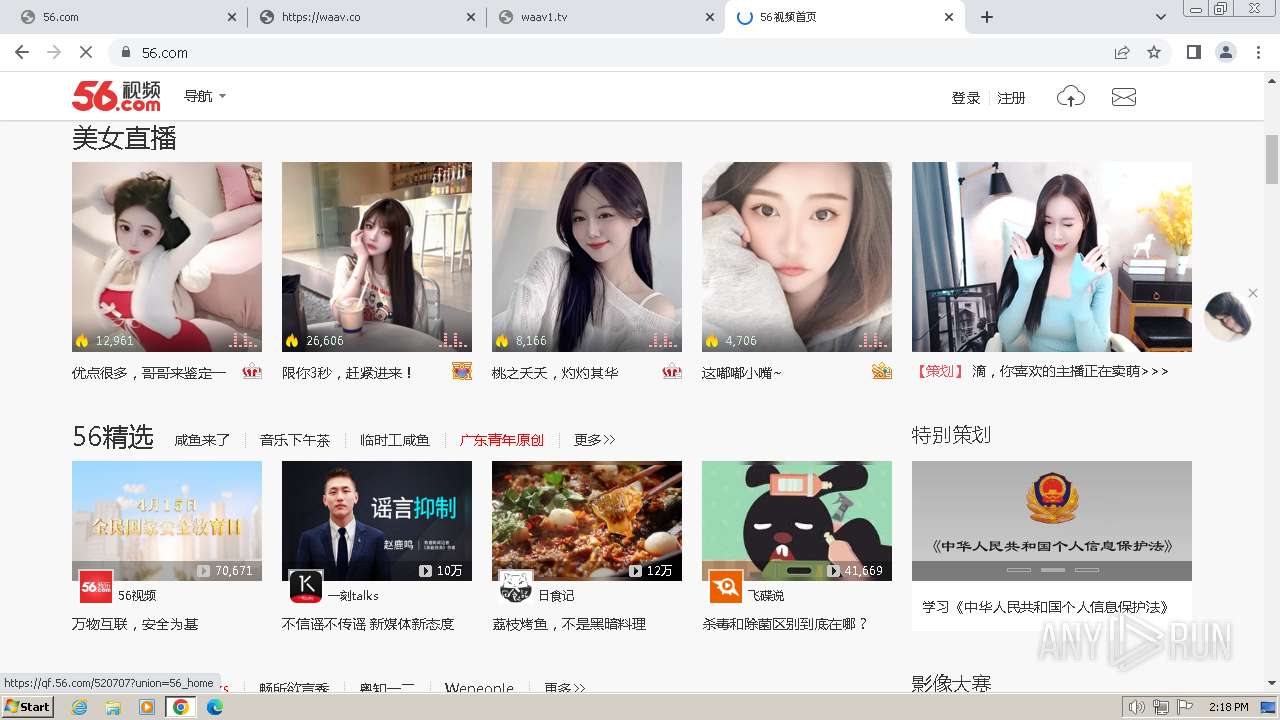1280x720 pixels.
Task: Open the mail messages icon
Action: [1124, 97]
